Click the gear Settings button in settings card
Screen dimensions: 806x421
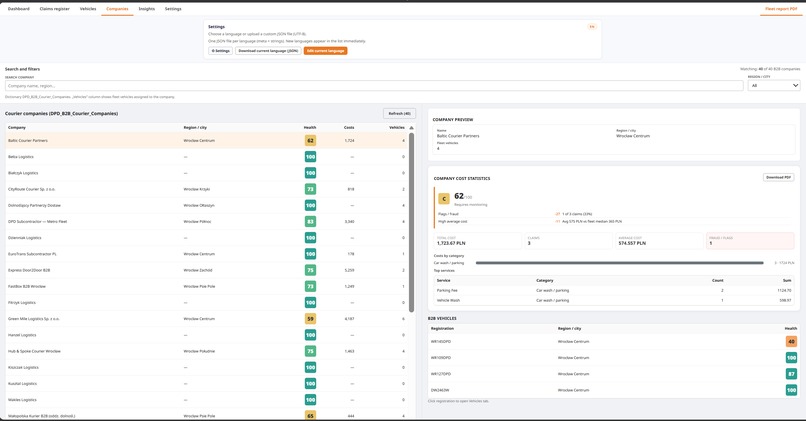click(x=221, y=51)
